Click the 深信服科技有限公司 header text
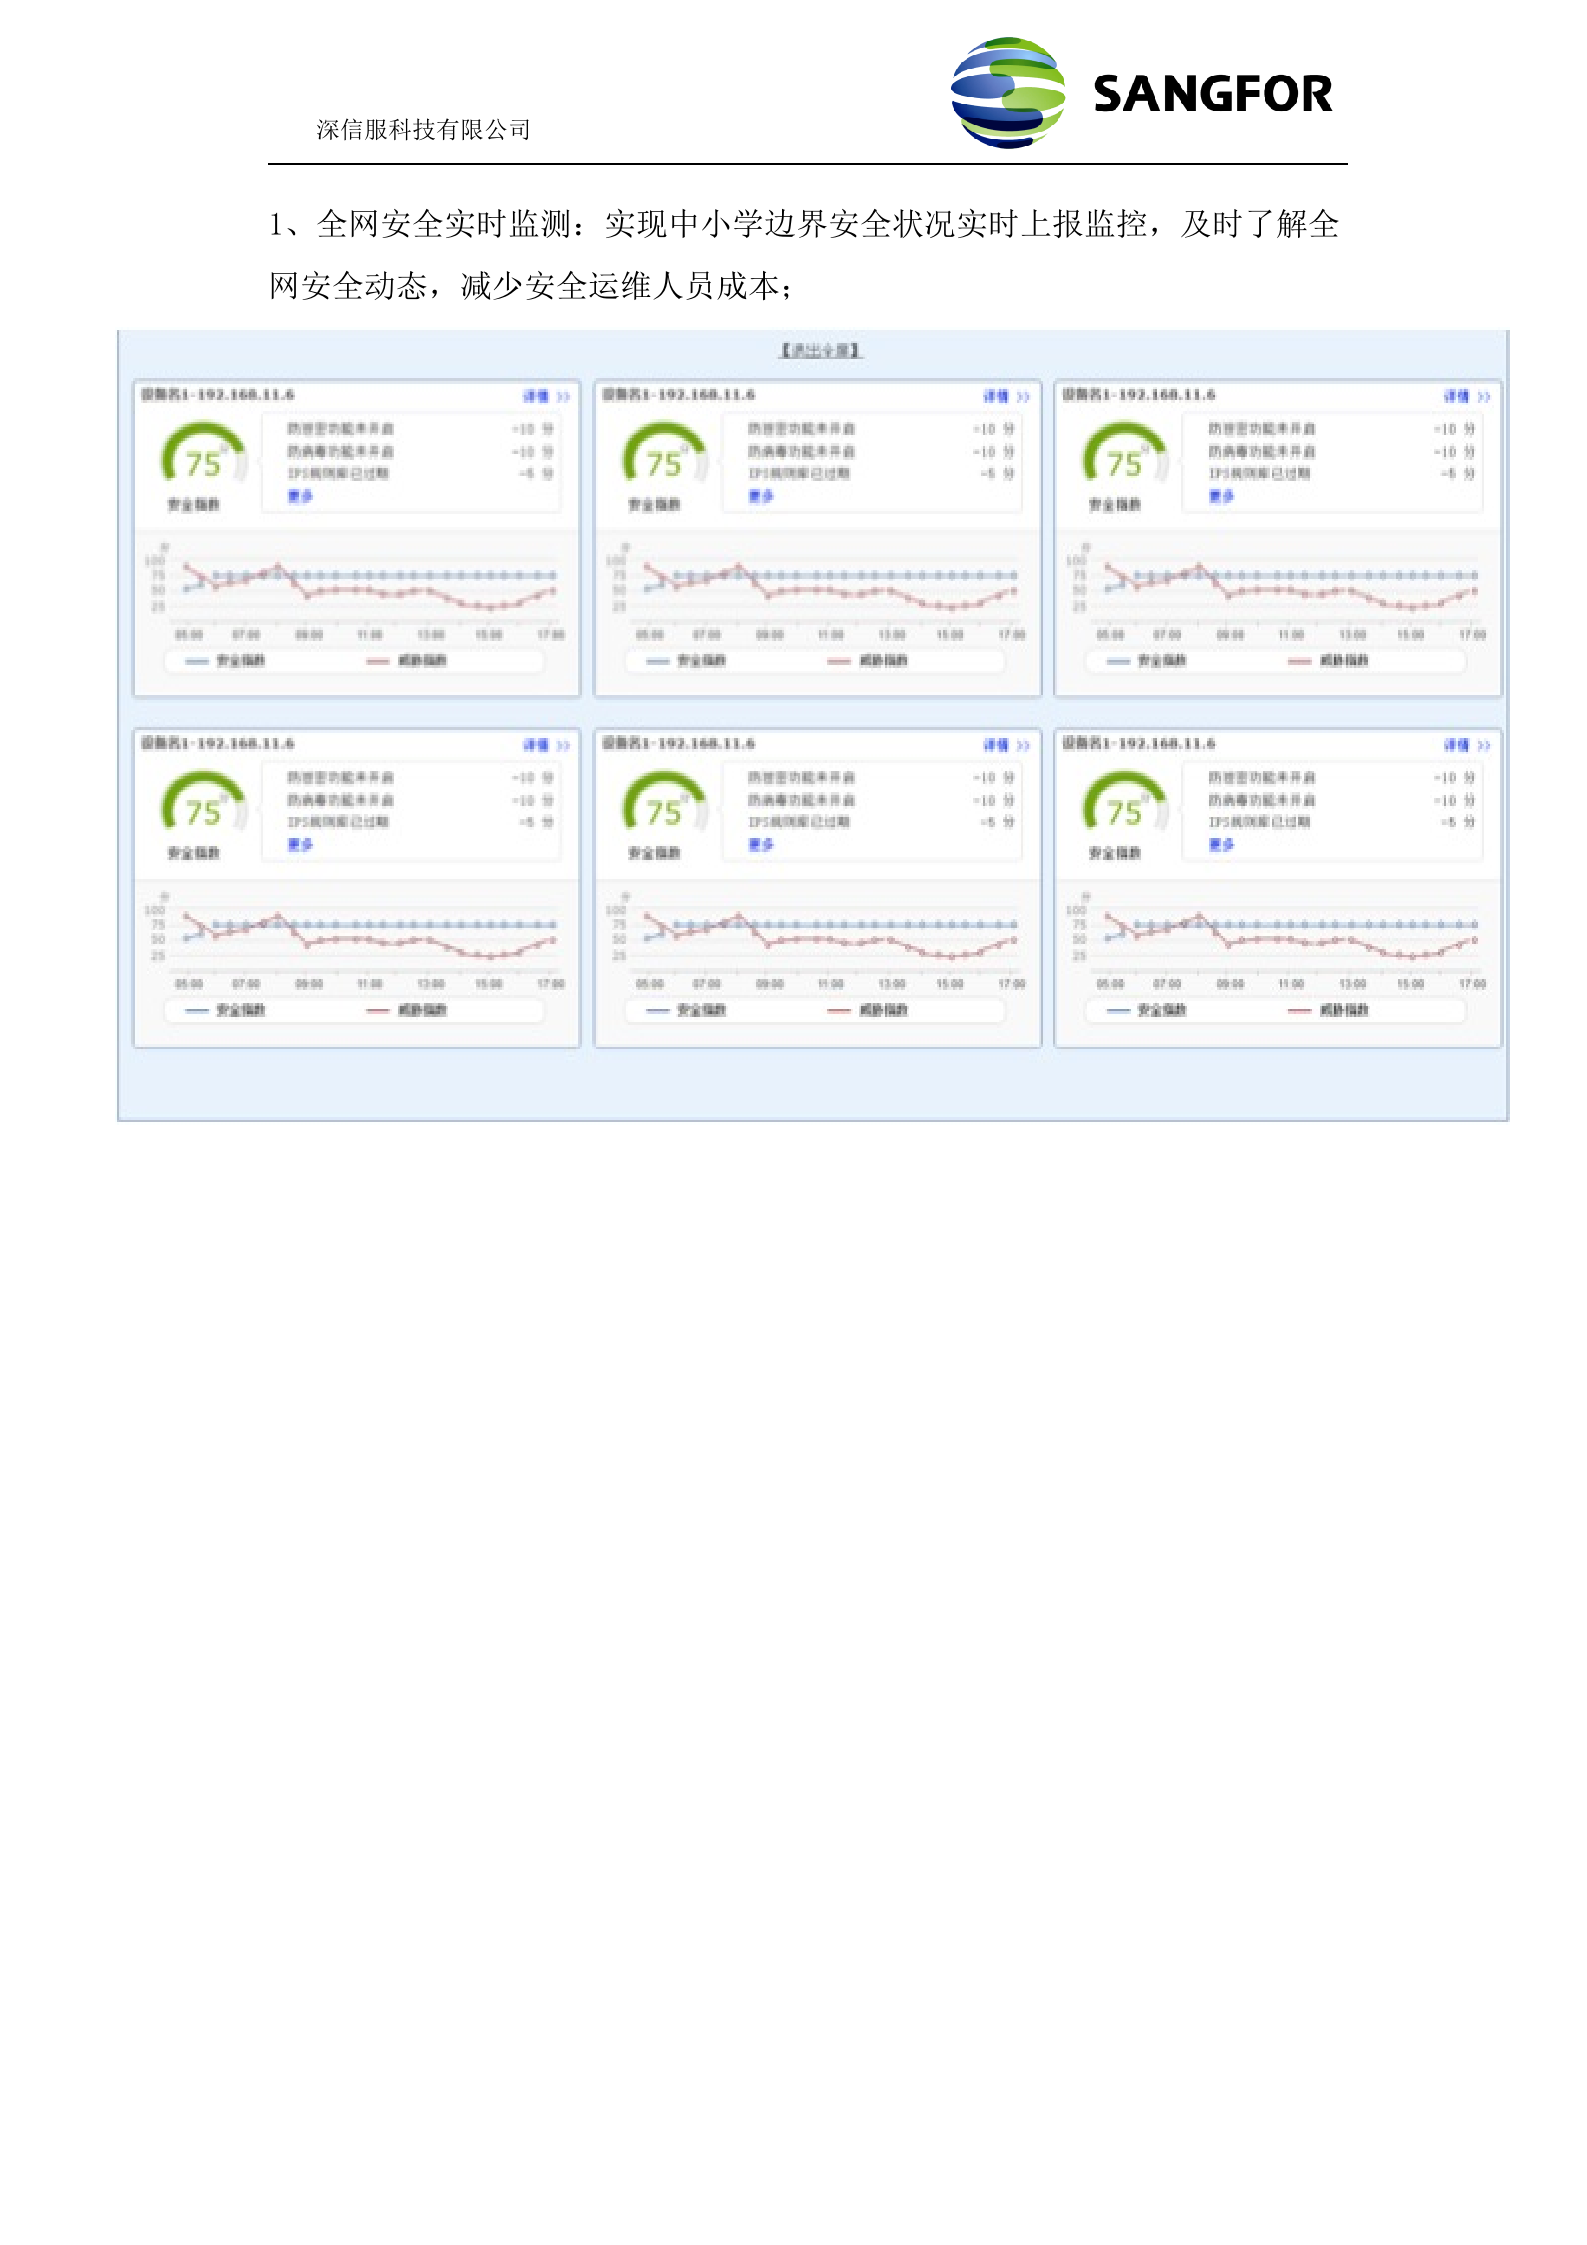The image size is (1587, 2245). coord(423,130)
